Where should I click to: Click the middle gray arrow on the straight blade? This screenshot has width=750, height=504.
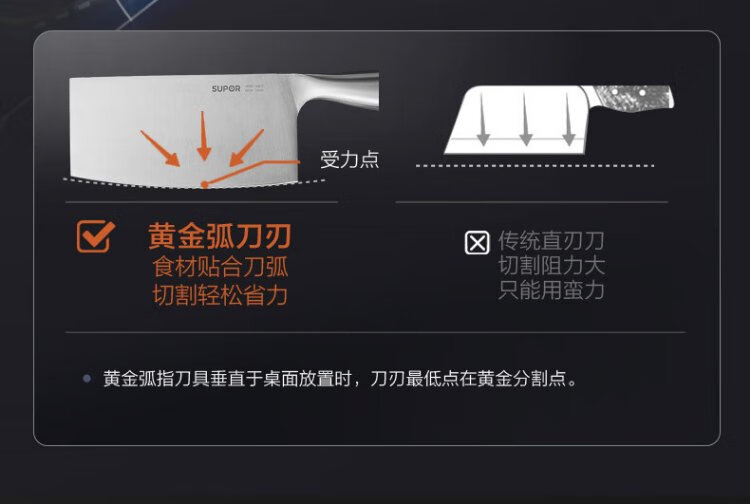click(525, 119)
